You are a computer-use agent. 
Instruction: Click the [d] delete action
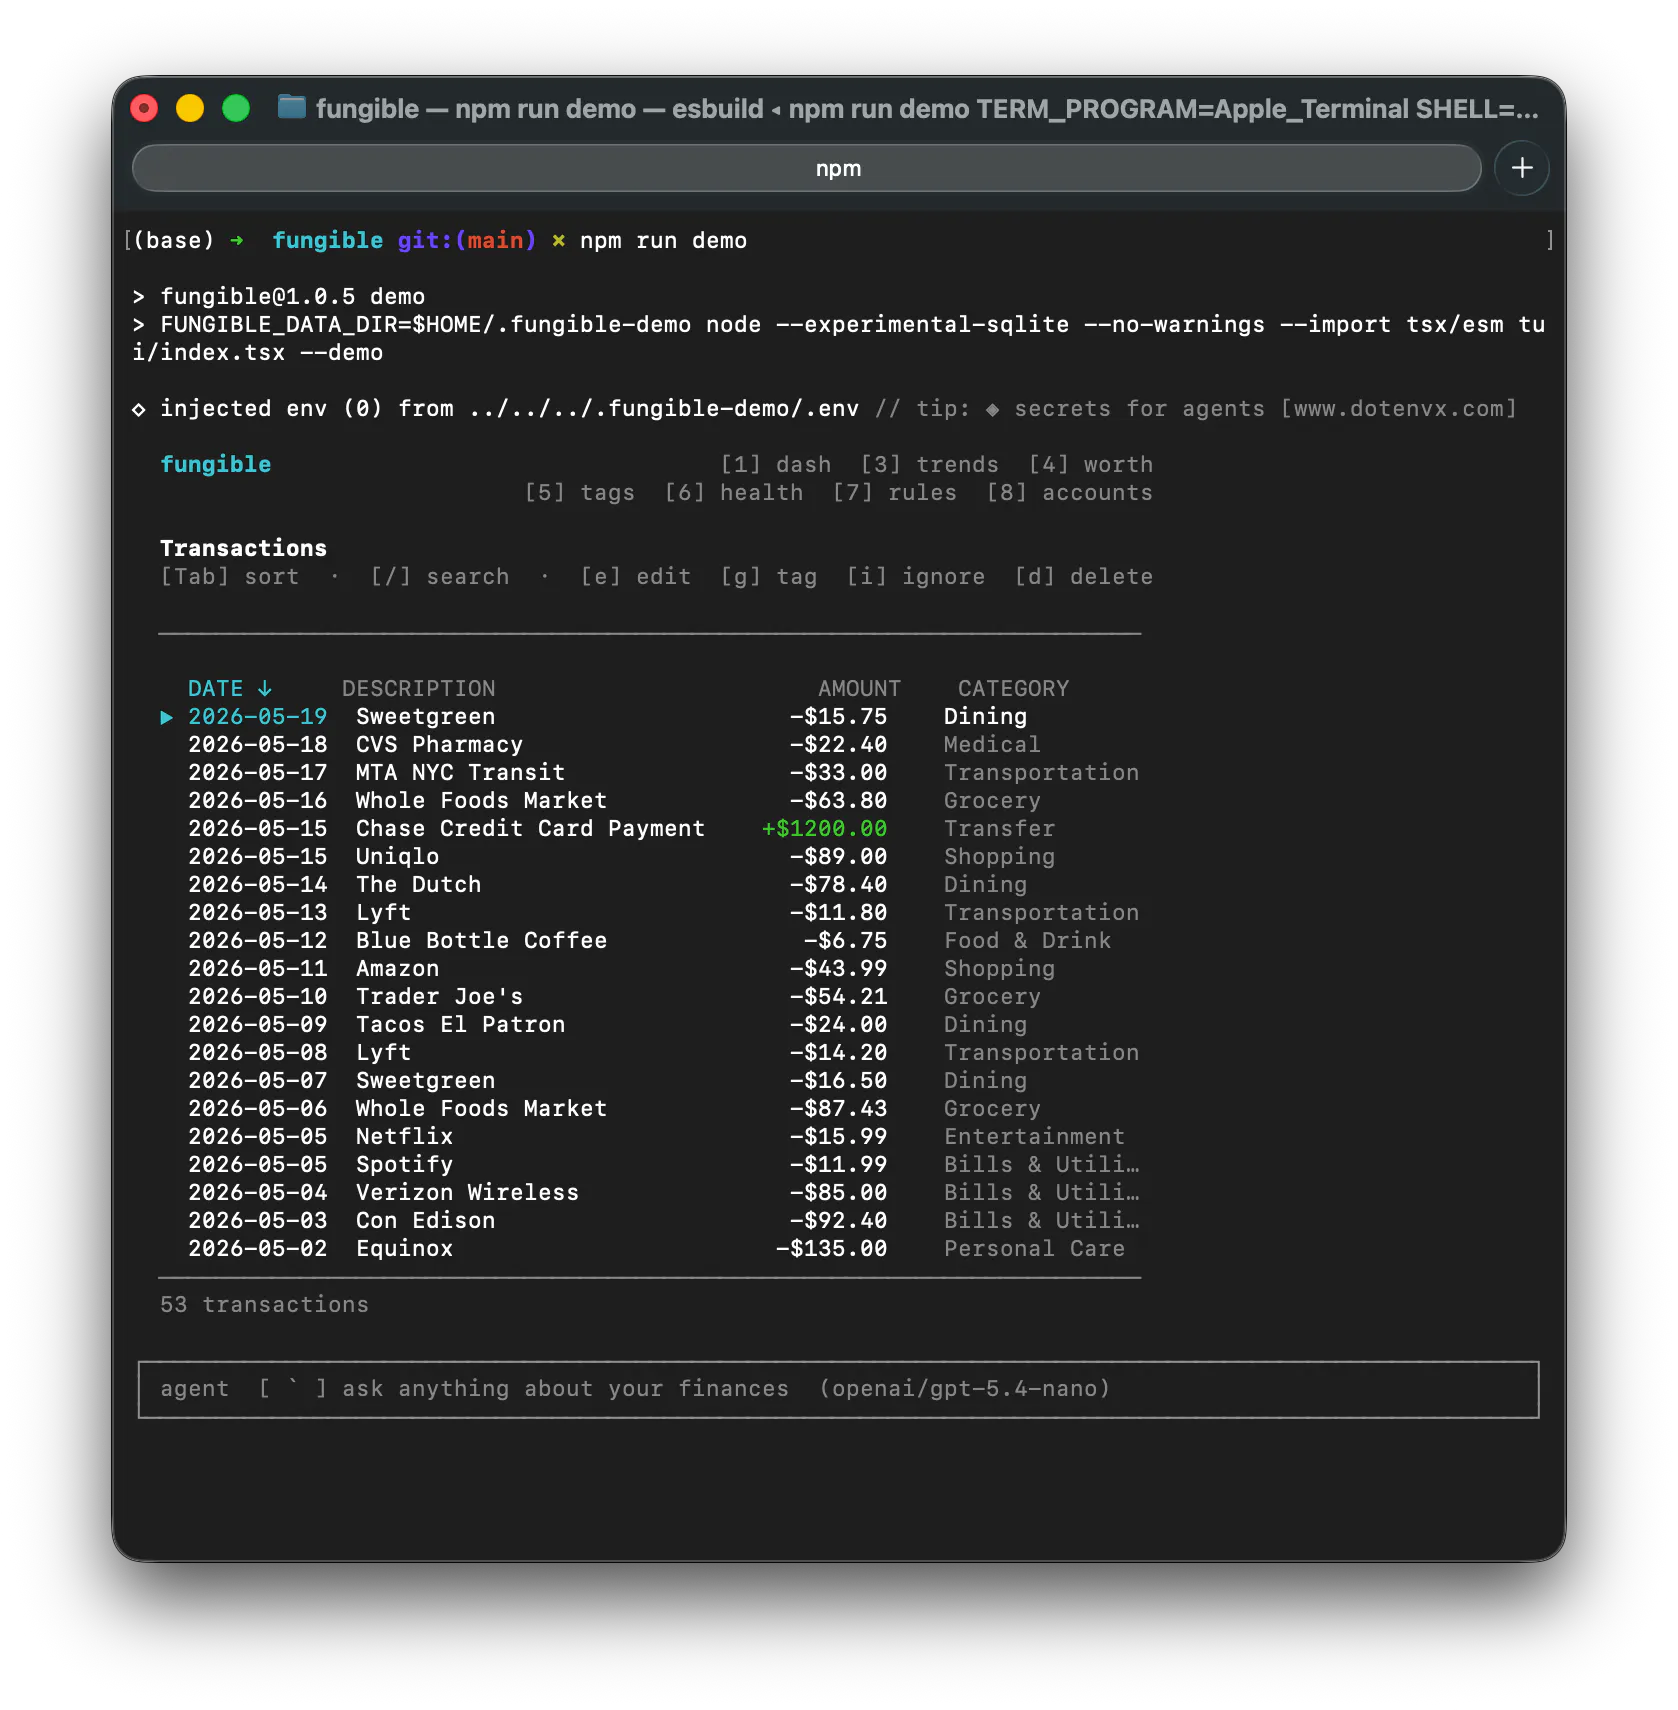[1084, 577]
